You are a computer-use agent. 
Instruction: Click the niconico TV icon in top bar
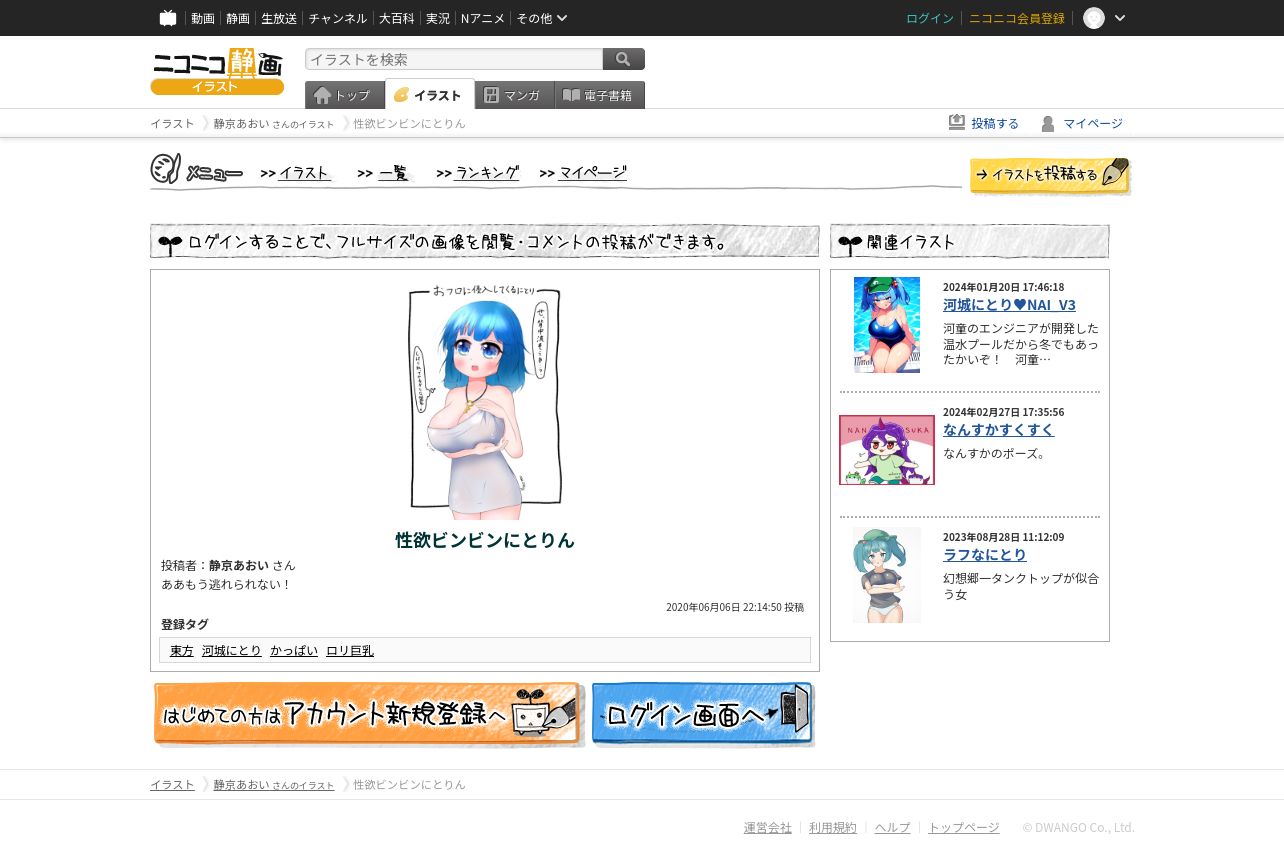[168, 18]
